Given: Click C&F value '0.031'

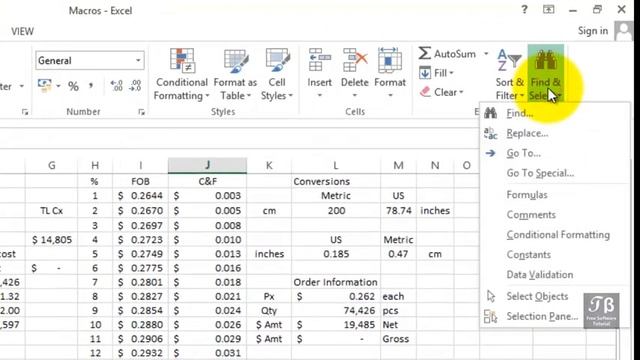Looking at the screenshot, I should click(x=207, y=353).
